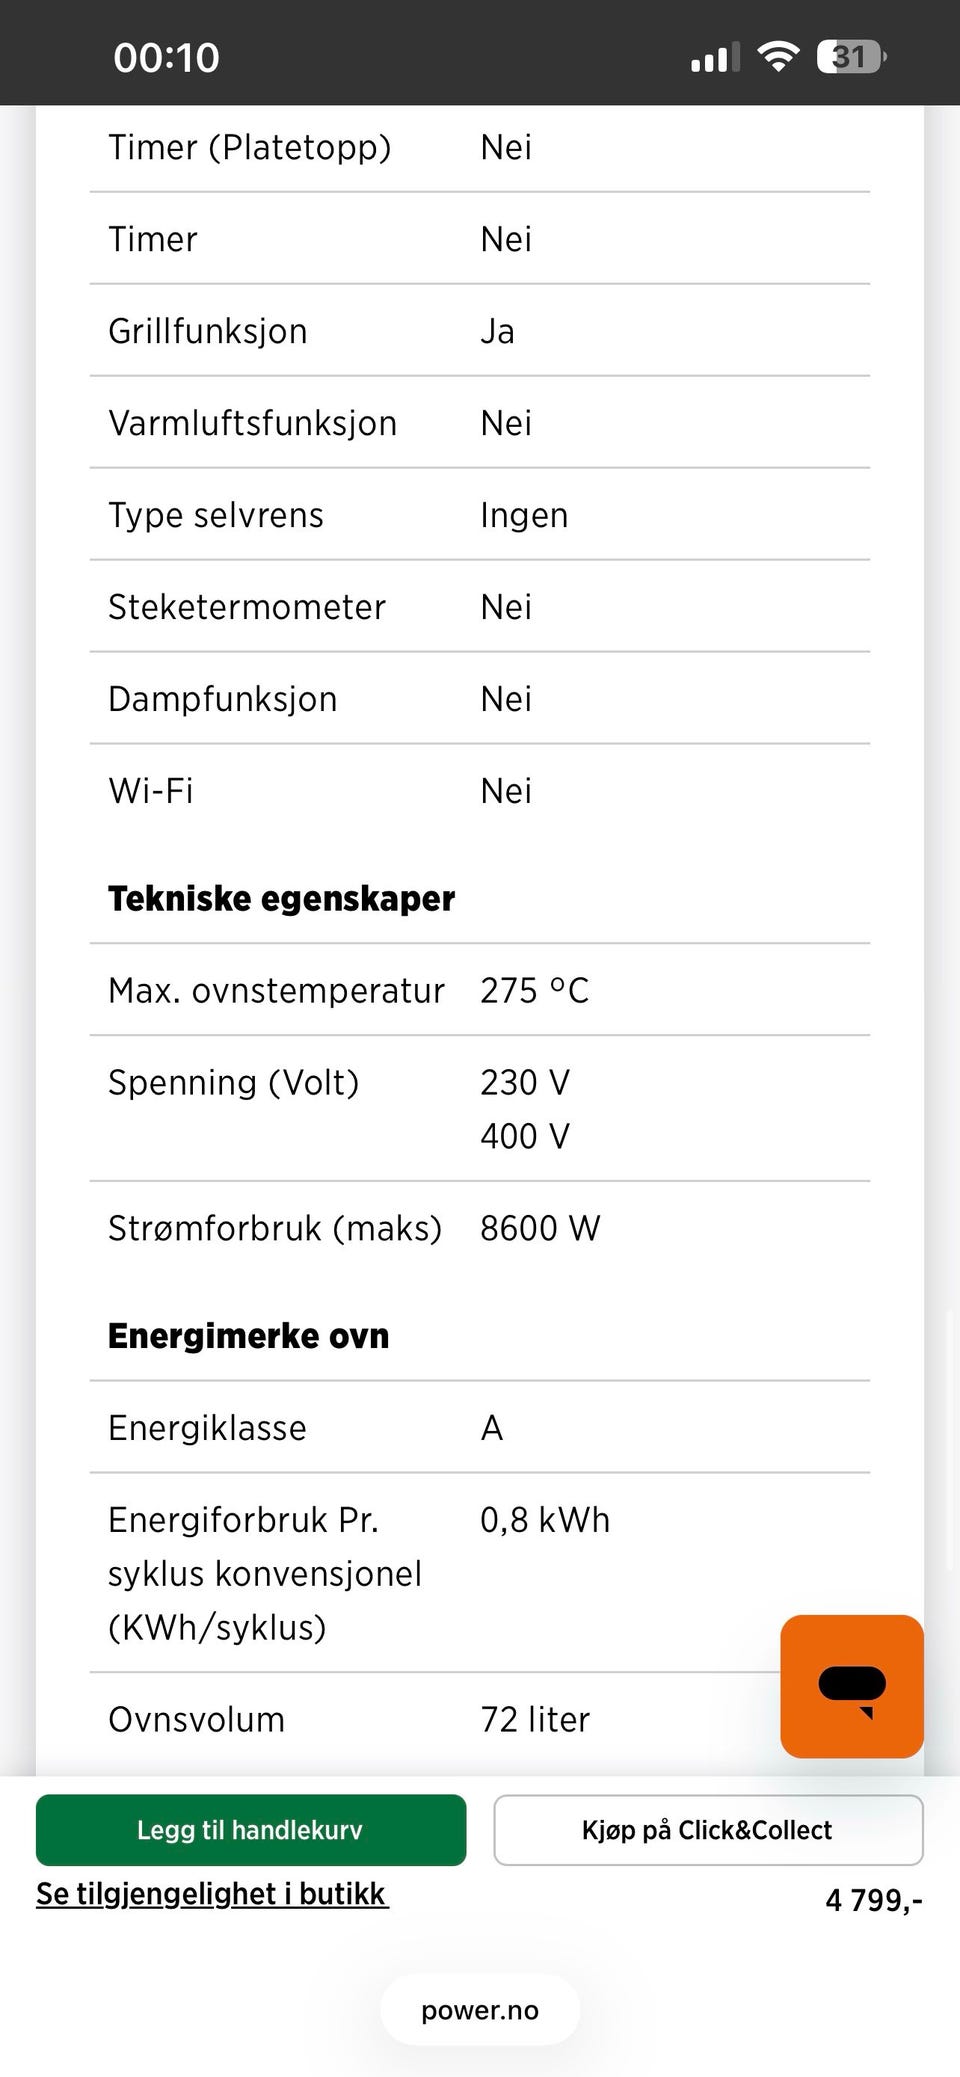The height and width of the screenshot is (2077, 960).
Task: Tap the 00:10 clock in status bar
Action: click(166, 57)
